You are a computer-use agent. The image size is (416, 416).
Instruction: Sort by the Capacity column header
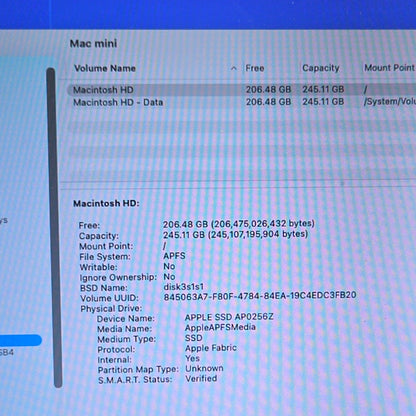tap(321, 68)
